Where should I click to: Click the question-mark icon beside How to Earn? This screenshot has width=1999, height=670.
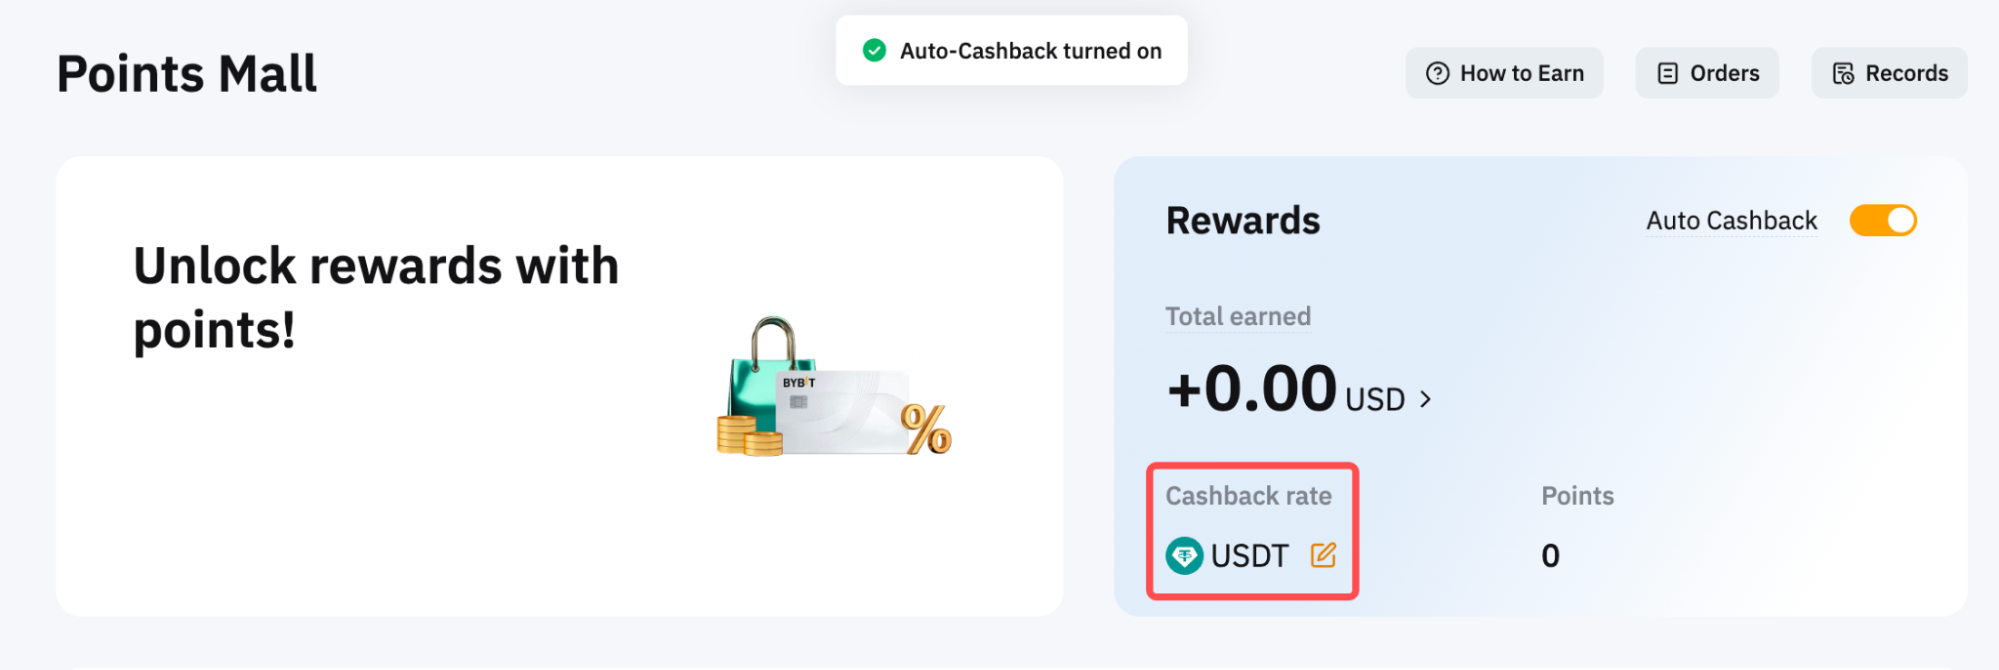[x=1437, y=73]
